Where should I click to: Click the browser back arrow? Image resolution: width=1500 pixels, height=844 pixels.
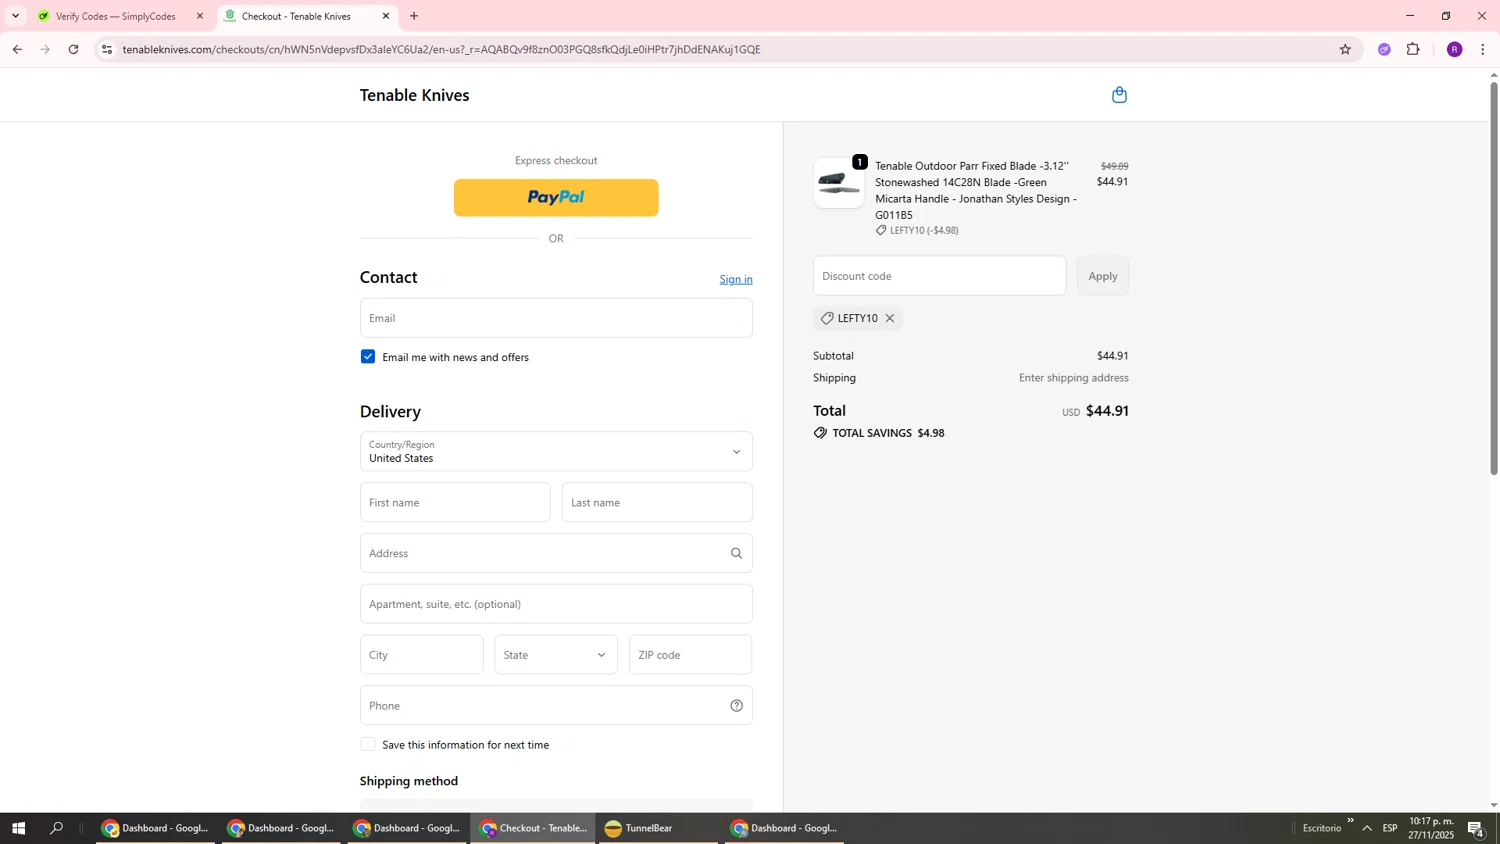[17, 49]
